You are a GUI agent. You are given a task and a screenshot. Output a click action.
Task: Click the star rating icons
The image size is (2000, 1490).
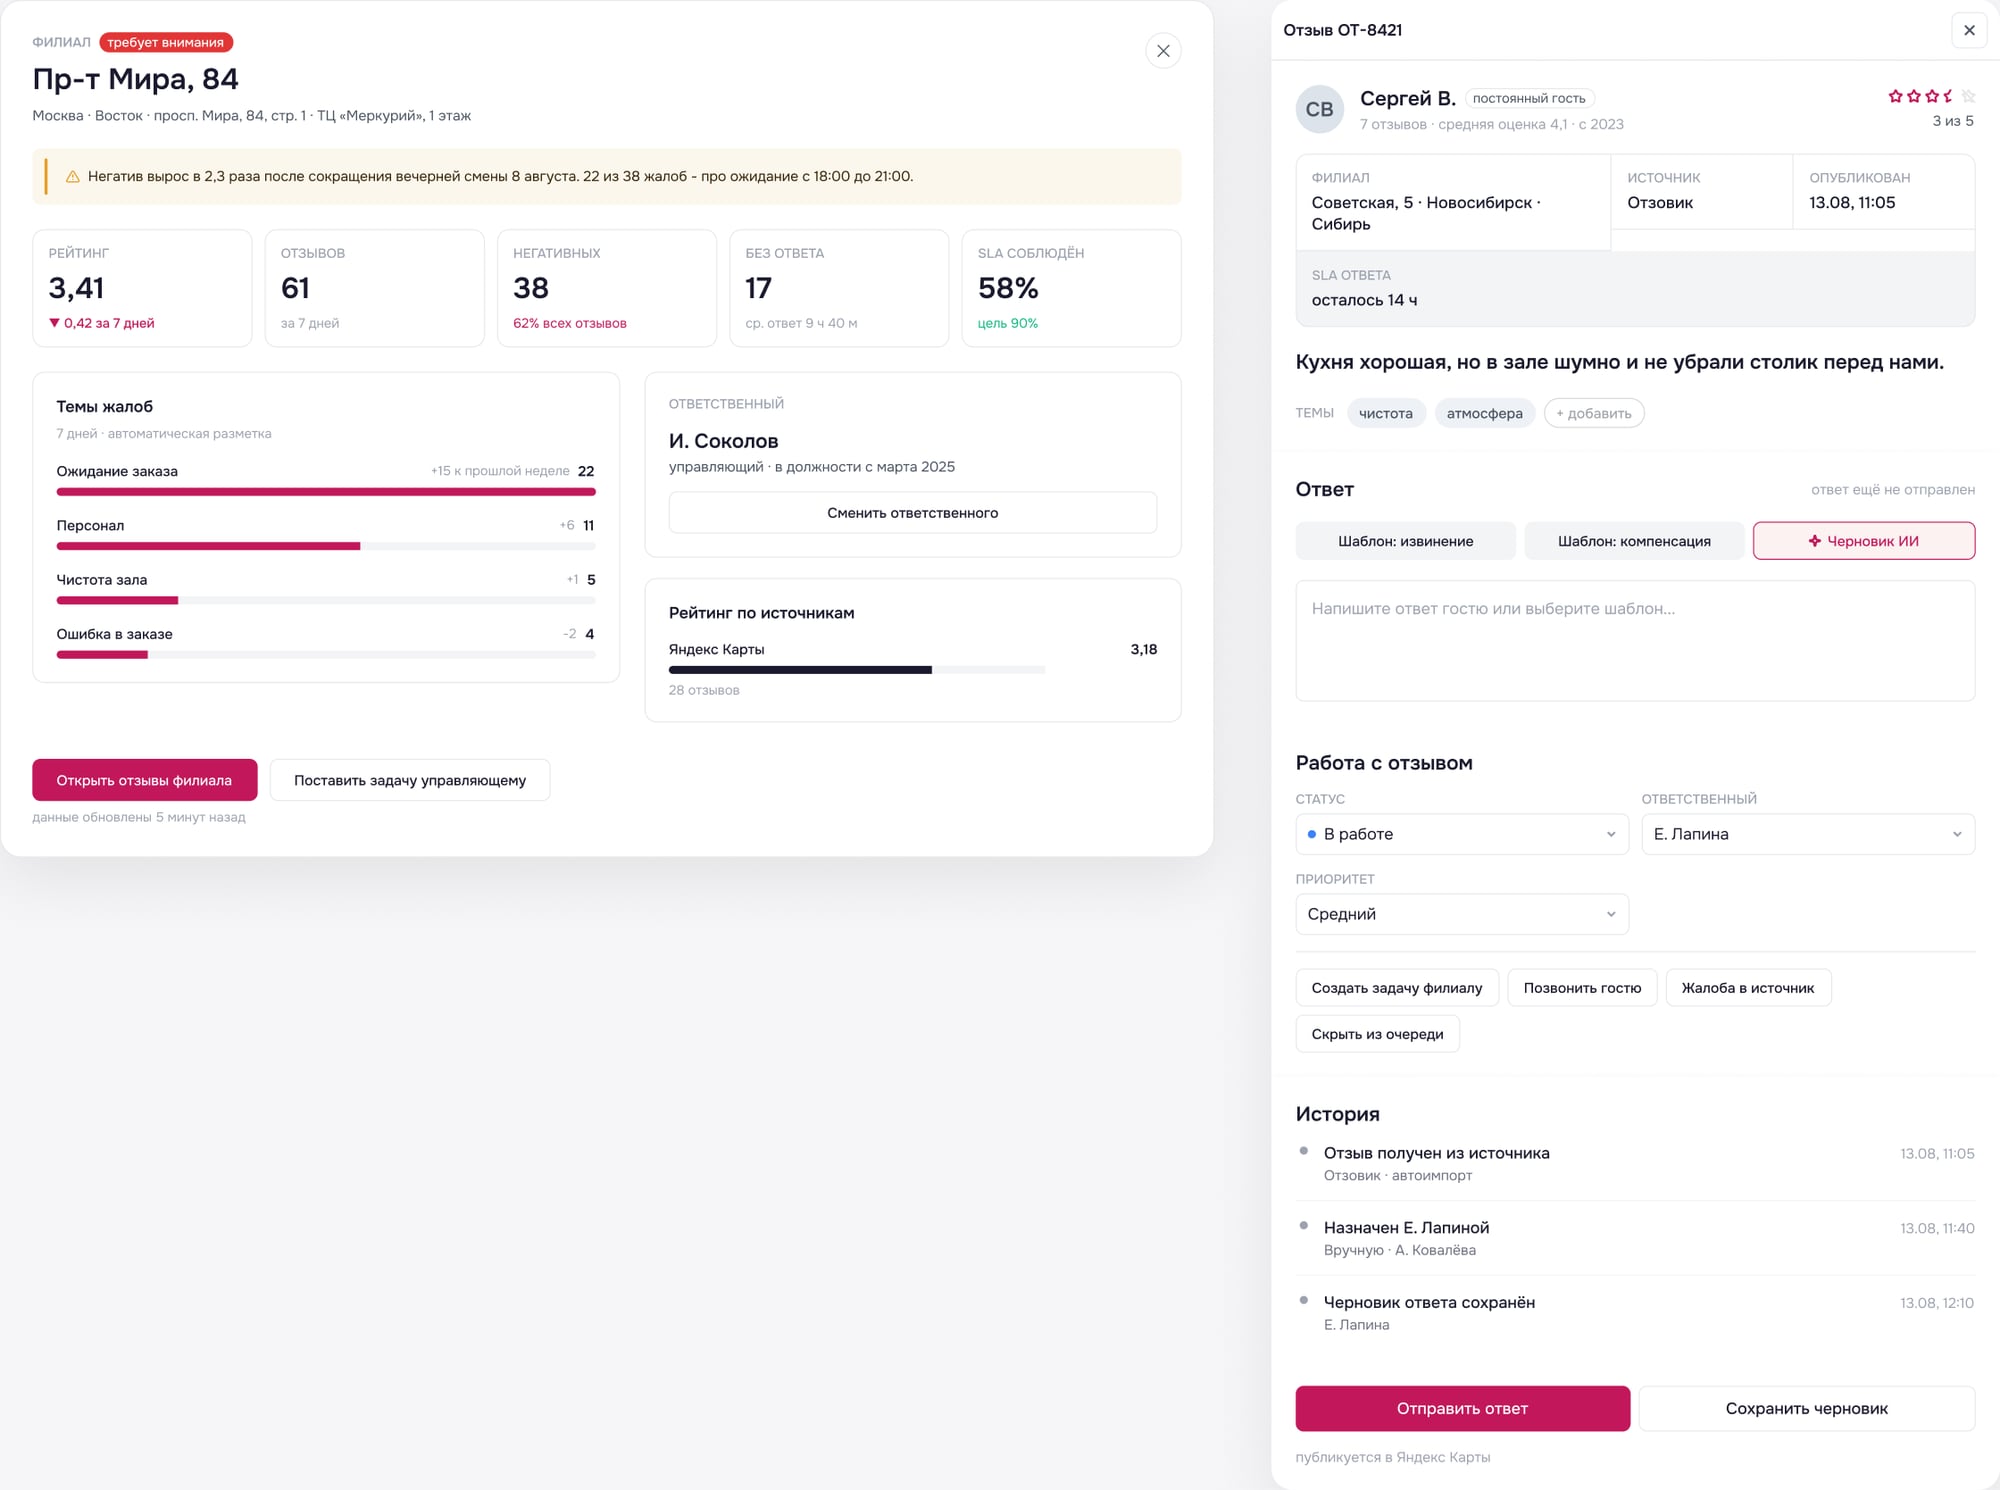1931,96
